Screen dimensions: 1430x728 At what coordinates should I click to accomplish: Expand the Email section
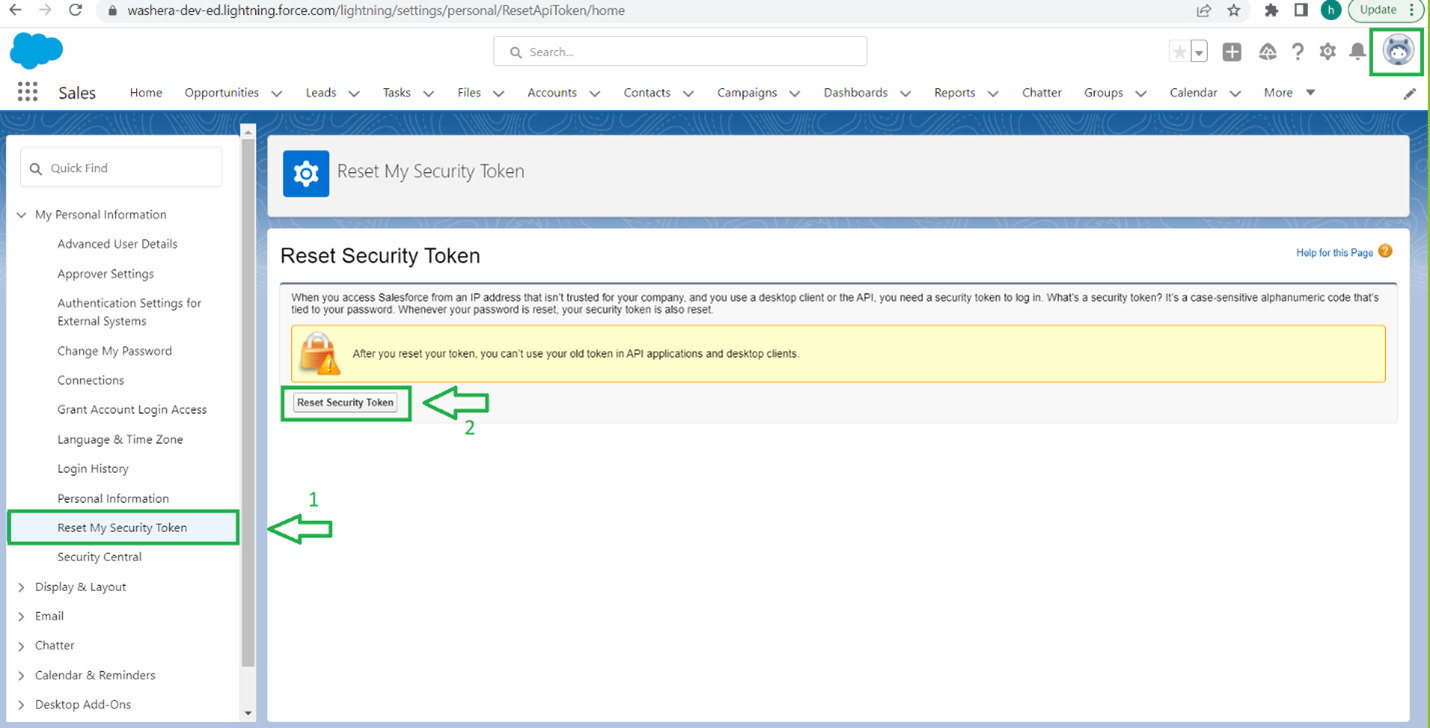pyautogui.click(x=22, y=616)
